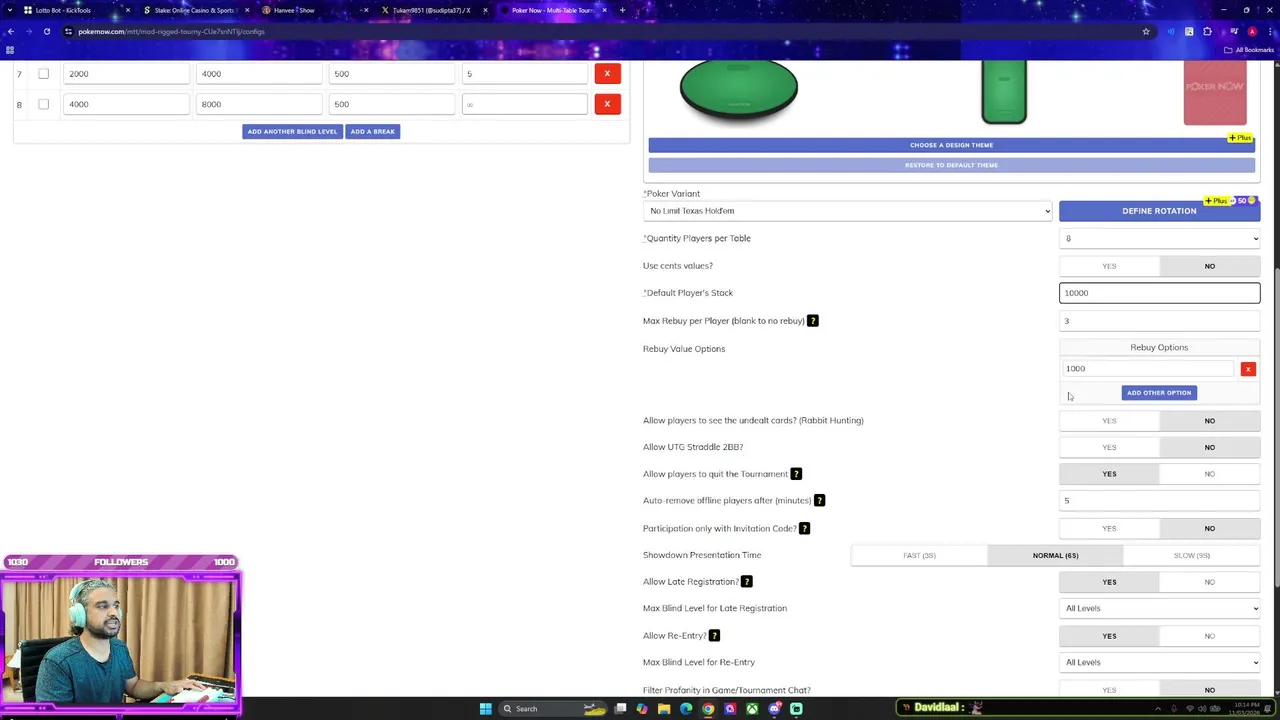
Task: Open the Xbox app from the taskbar
Action: 752,709
